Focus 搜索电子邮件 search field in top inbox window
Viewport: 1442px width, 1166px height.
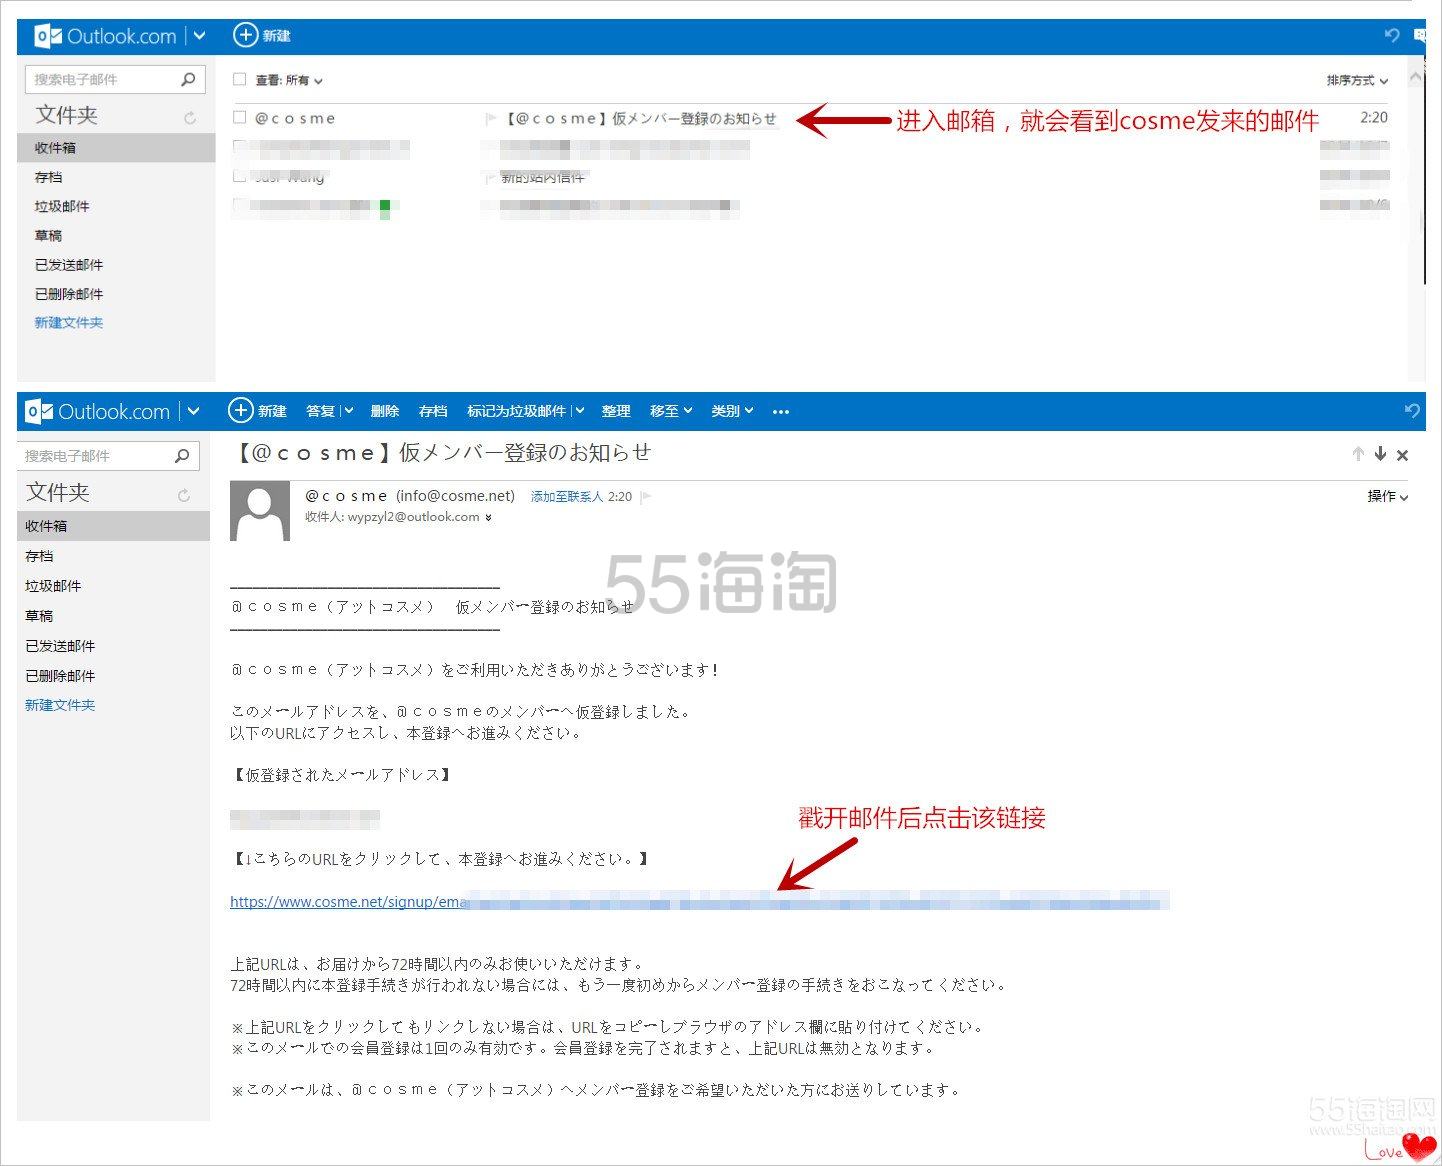(x=115, y=79)
